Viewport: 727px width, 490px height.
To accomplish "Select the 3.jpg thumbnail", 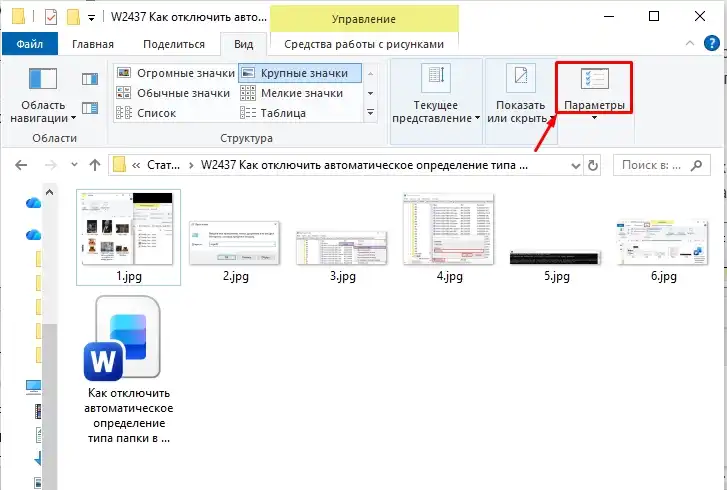I will [342, 248].
